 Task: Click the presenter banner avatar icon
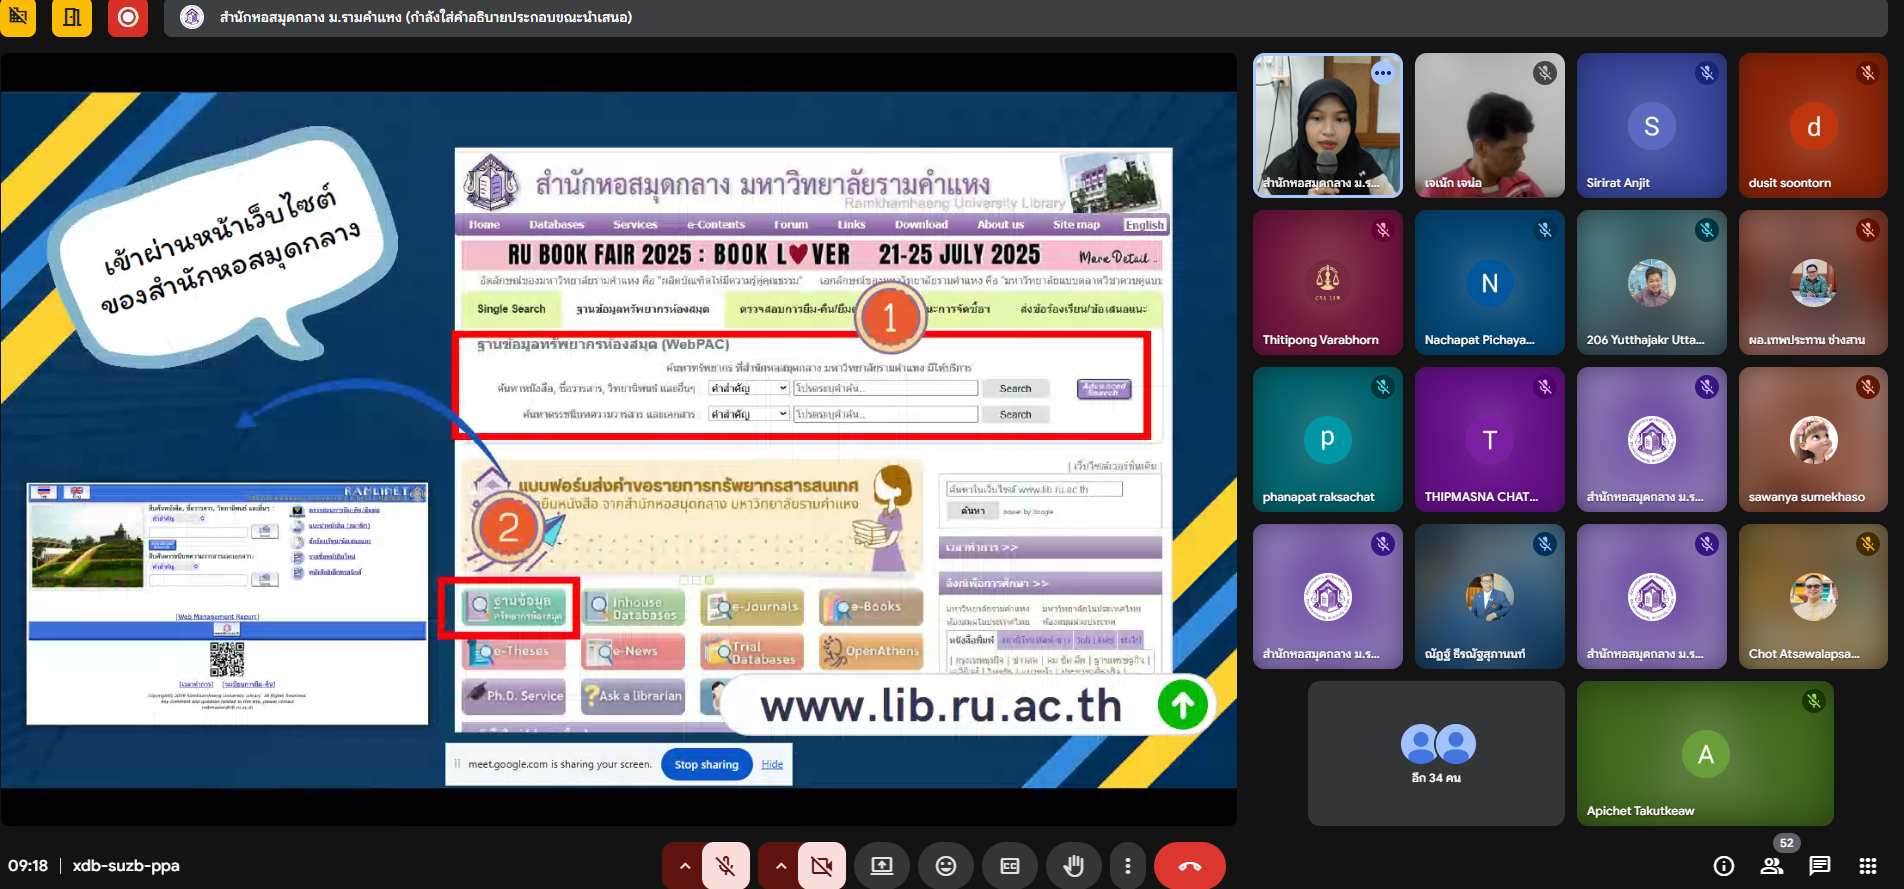[x=192, y=17]
